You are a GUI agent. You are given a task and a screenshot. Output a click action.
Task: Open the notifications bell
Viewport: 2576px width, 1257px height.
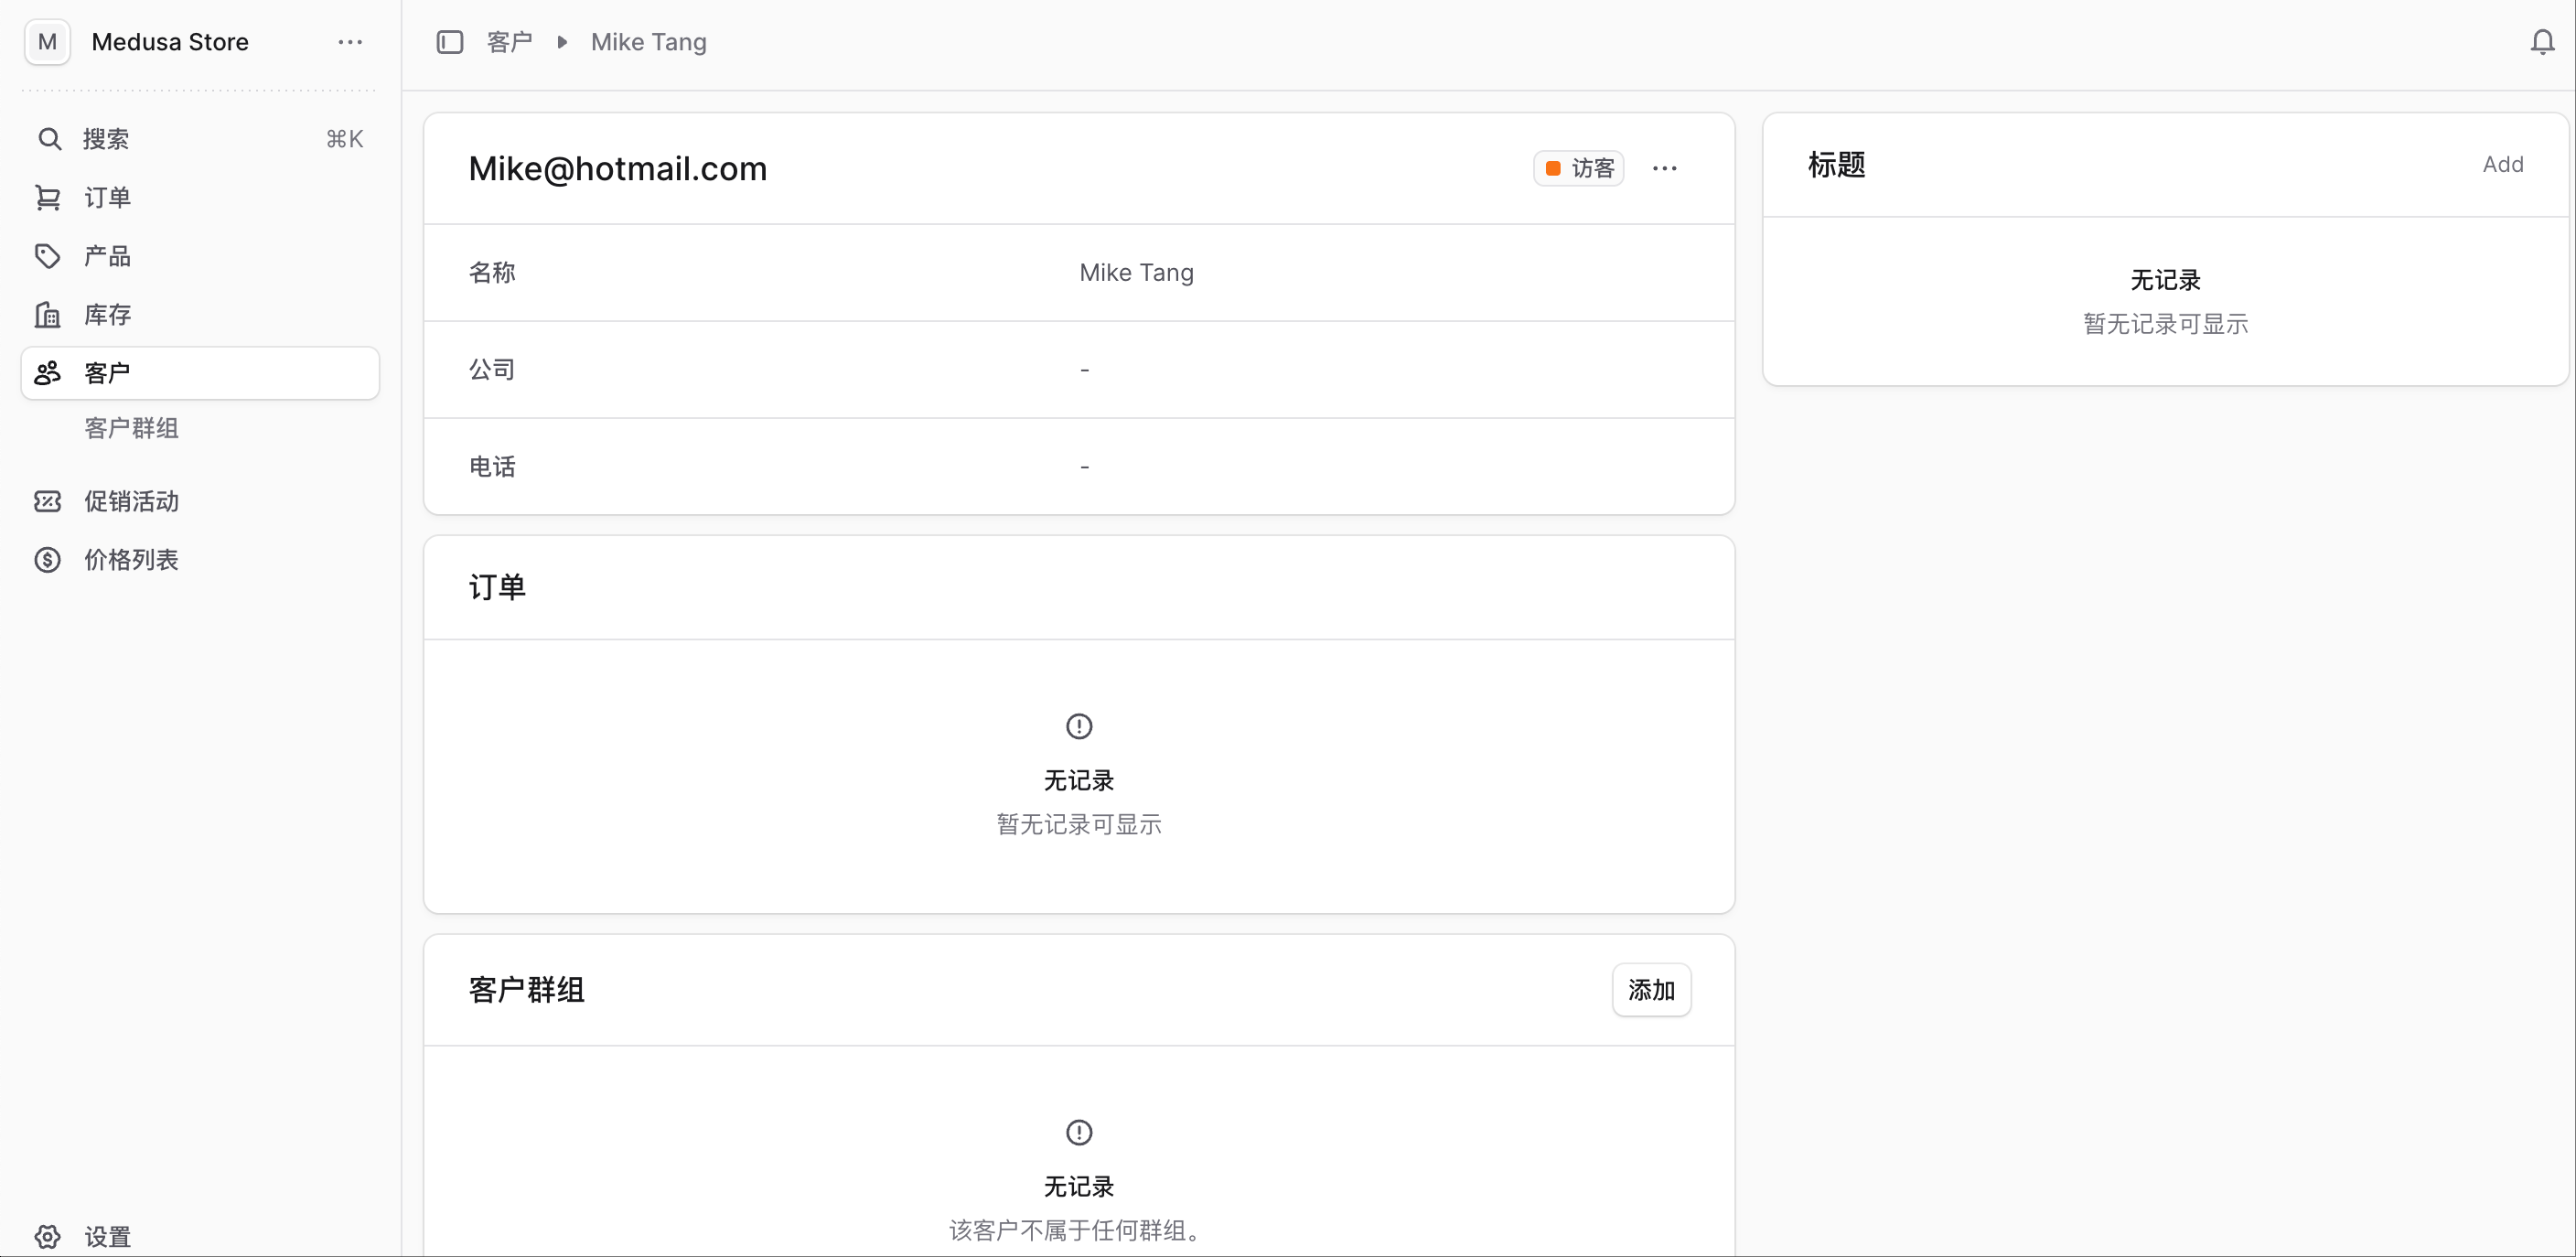(x=2542, y=42)
